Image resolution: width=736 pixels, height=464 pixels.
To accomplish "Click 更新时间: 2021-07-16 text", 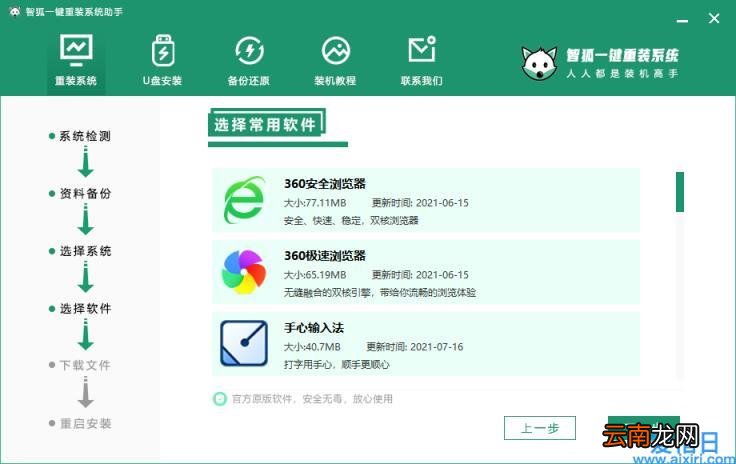I will 414,347.
